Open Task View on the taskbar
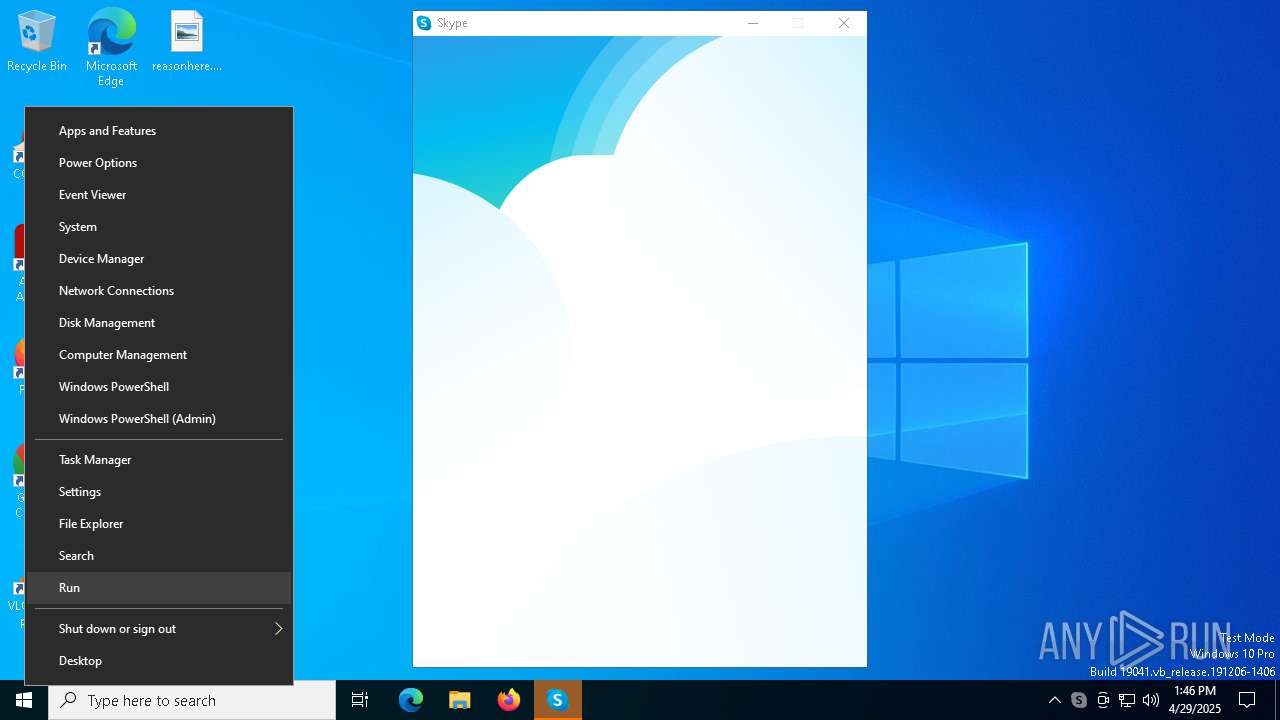The width and height of the screenshot is (1280, 720). click(x=360, y=700)
